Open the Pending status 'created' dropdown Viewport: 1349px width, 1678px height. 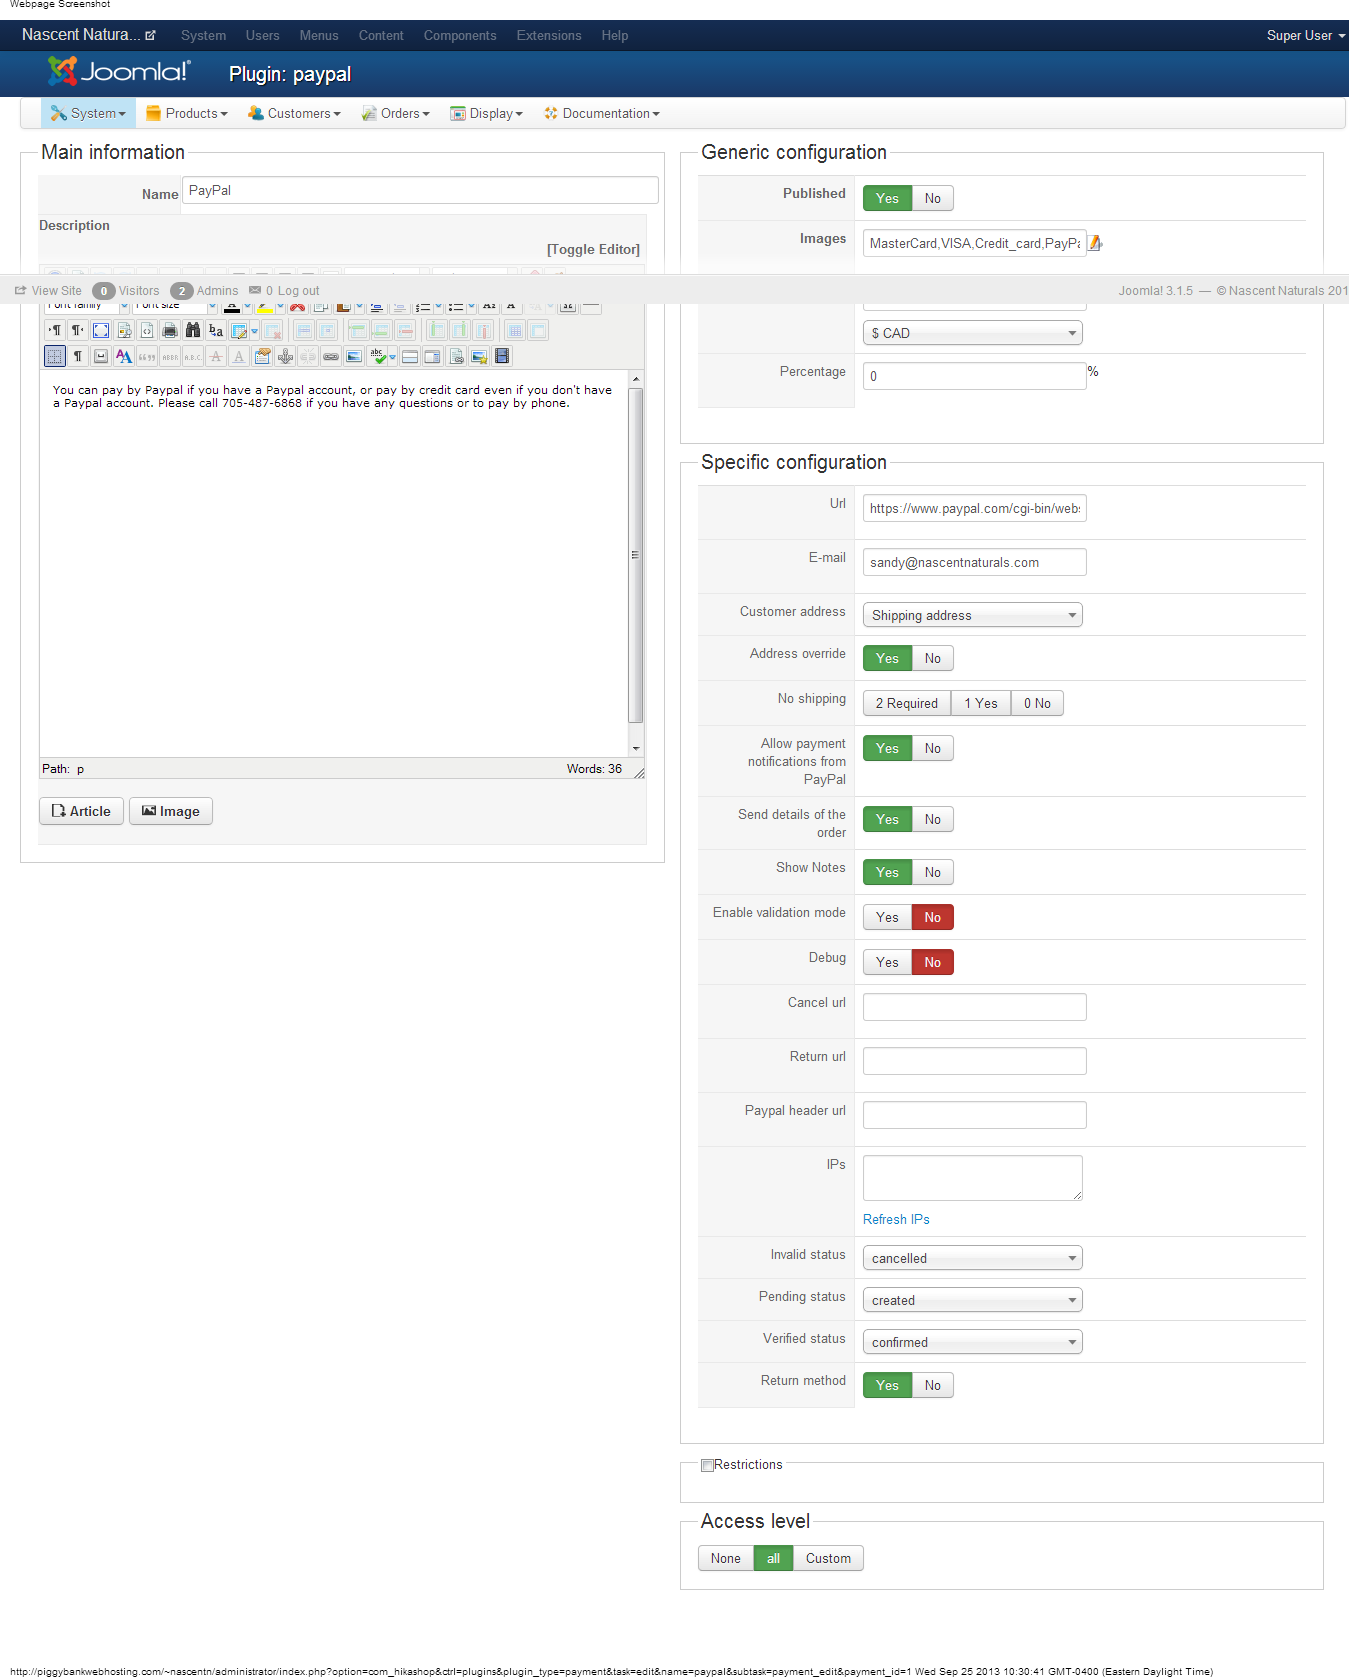coord(973,1300)
